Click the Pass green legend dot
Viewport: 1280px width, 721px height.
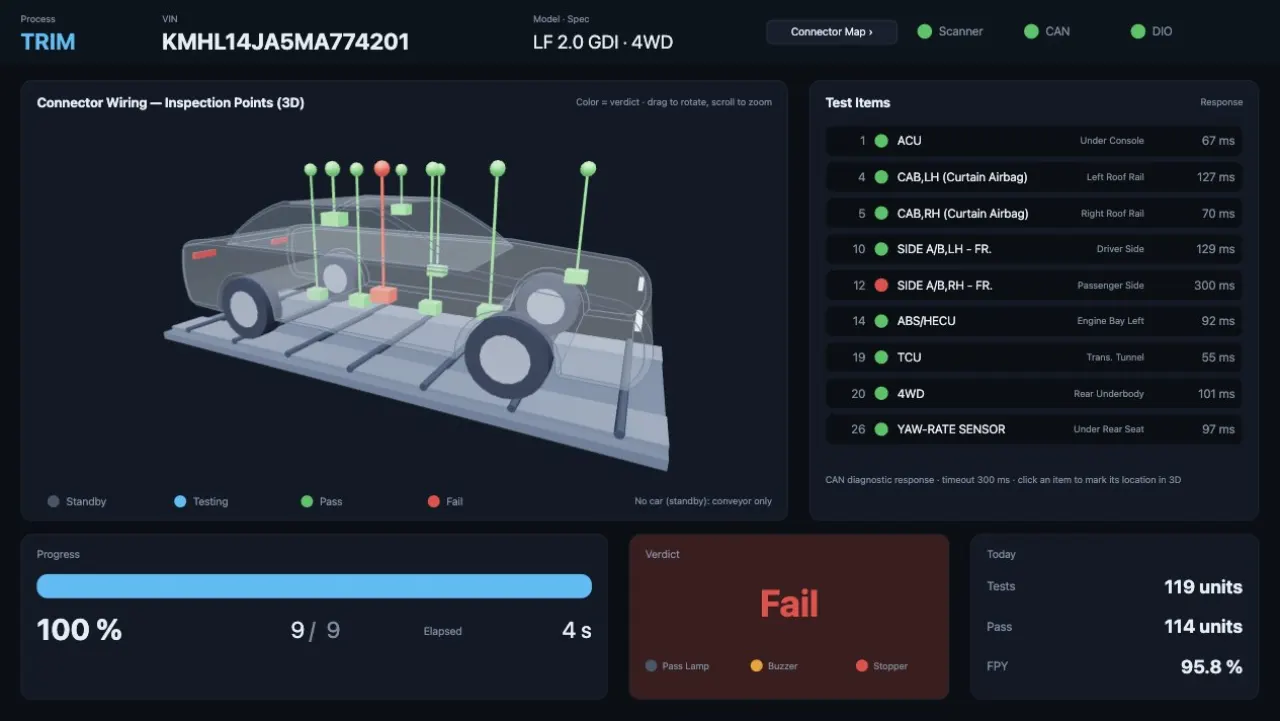click(307, 501)
